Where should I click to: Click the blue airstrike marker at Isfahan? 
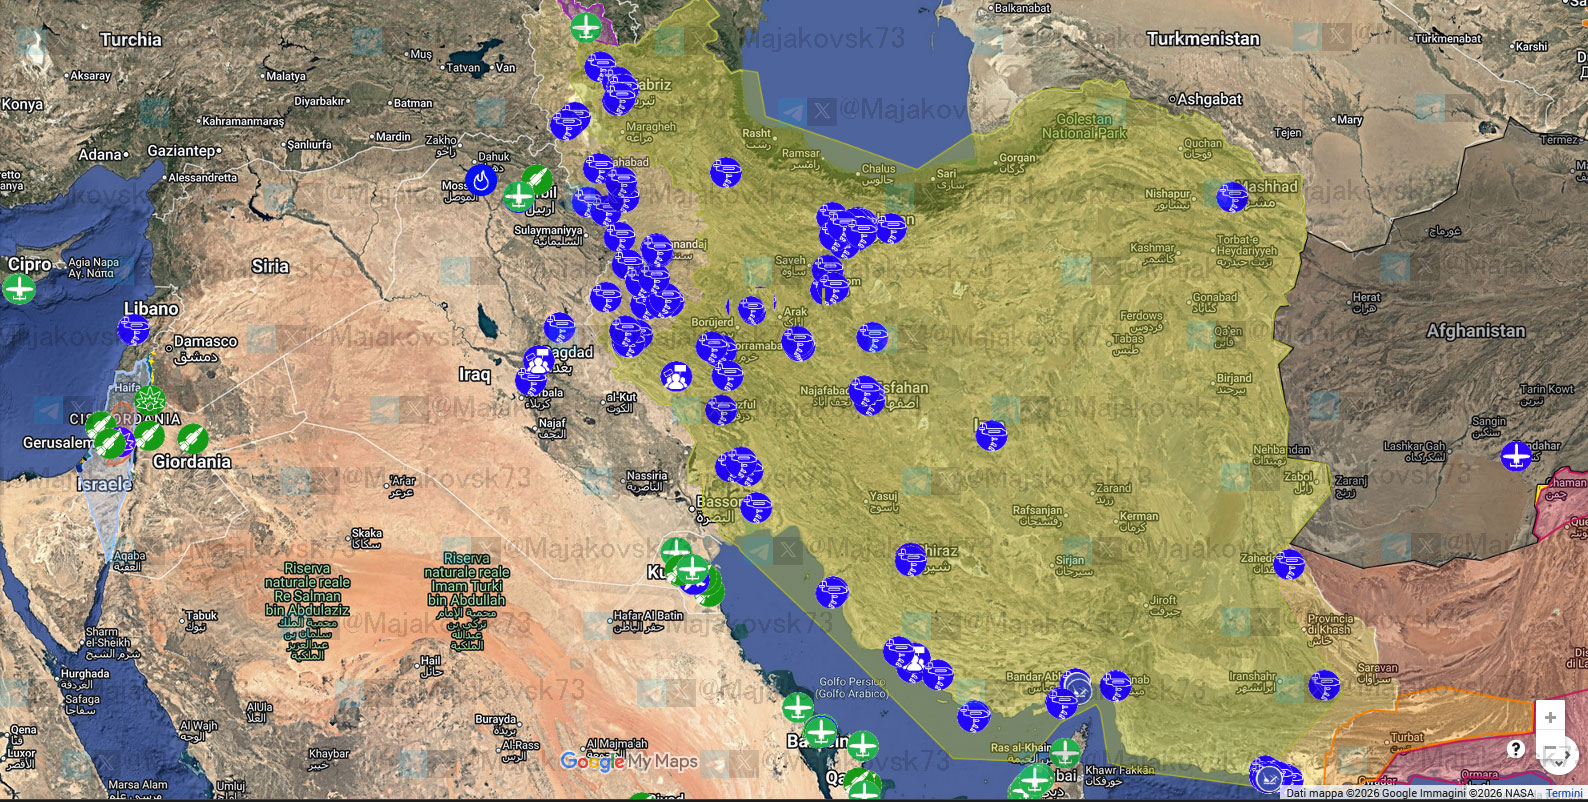click(867, 394)
